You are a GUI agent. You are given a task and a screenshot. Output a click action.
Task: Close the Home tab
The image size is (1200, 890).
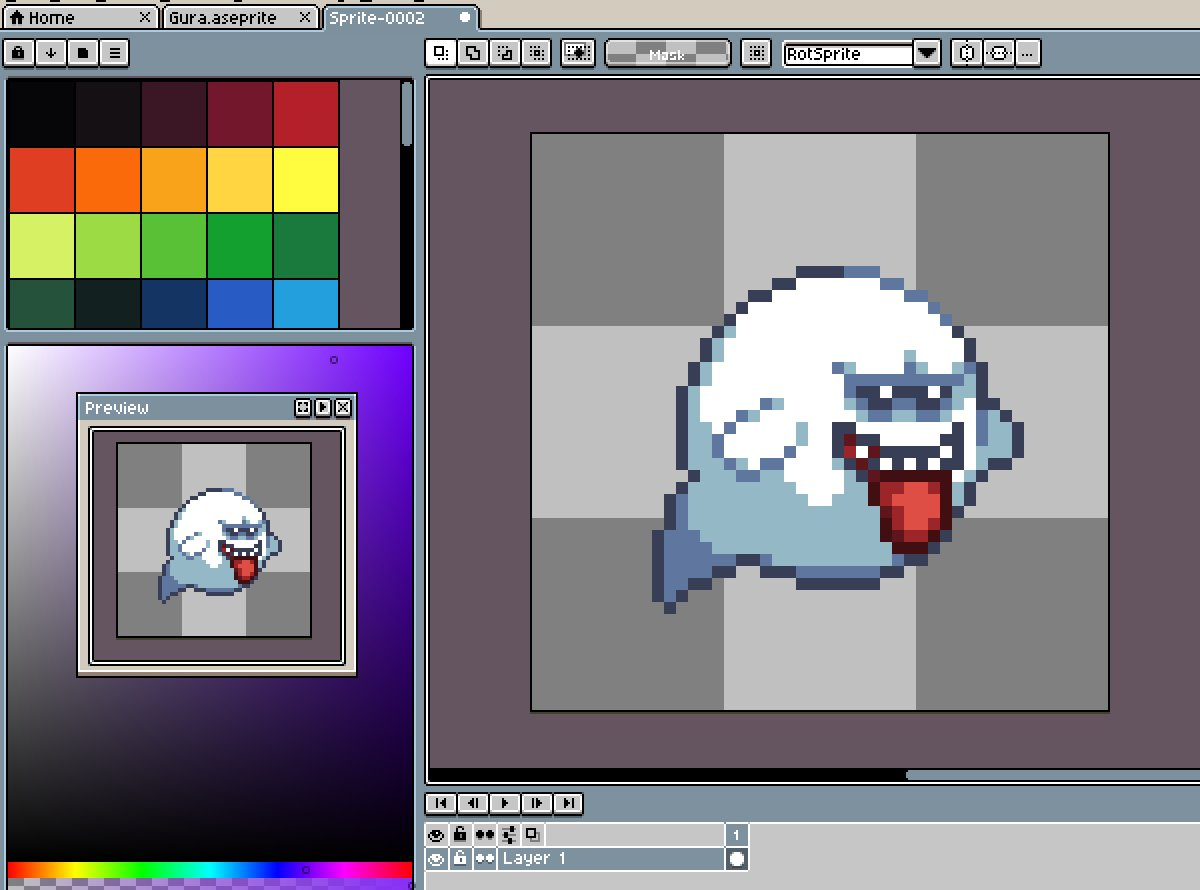coord(145,18)
